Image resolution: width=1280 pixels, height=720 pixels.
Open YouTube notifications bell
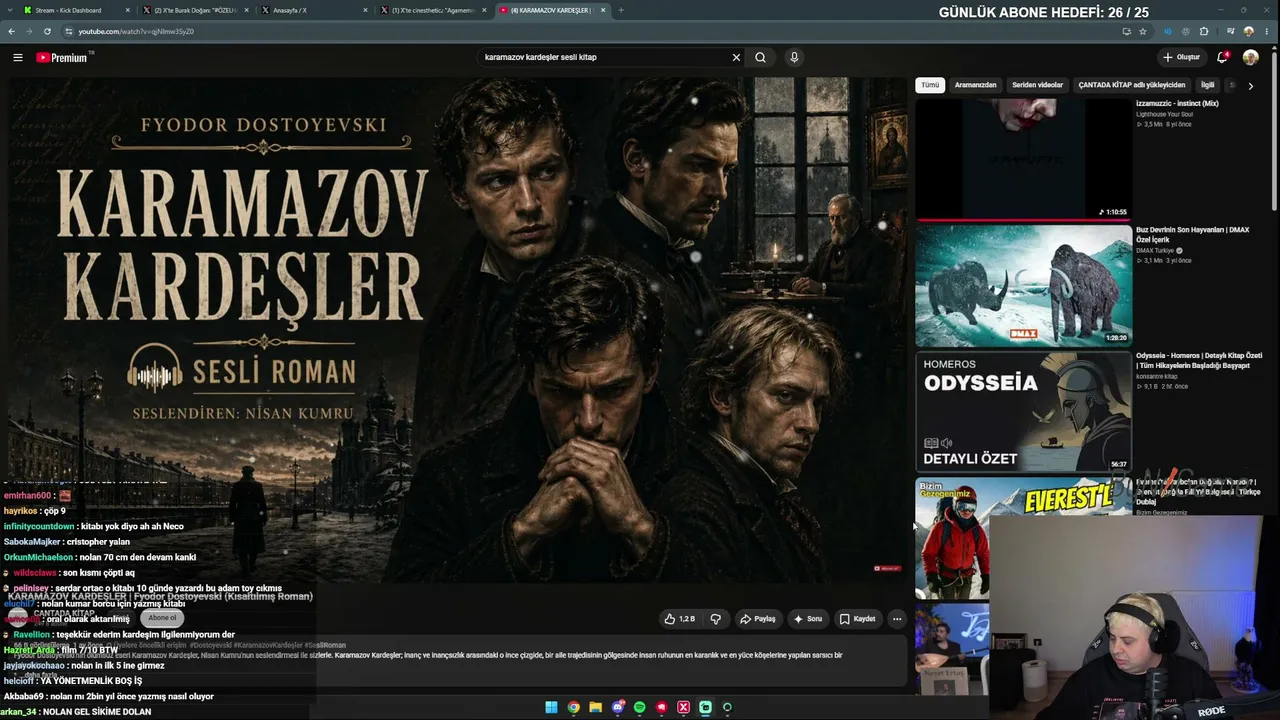(x=1222, y=57)
